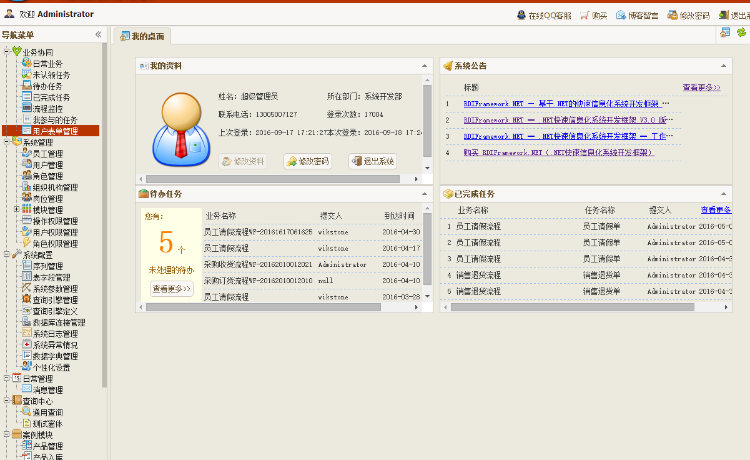Open 通用查询 in the navigation tree
The height and width of the screenshot is (460, 750).
(x=47, y=412)
